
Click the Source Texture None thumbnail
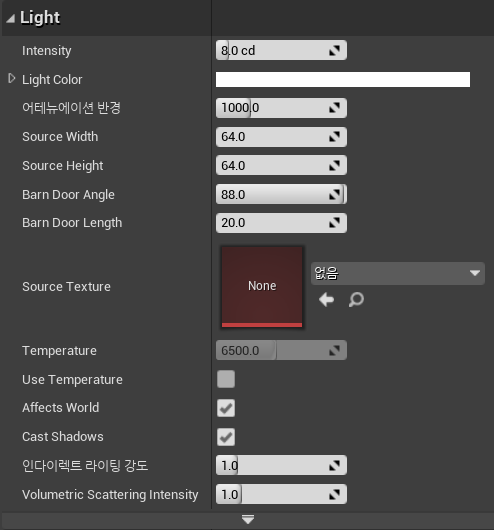[262, 287]
